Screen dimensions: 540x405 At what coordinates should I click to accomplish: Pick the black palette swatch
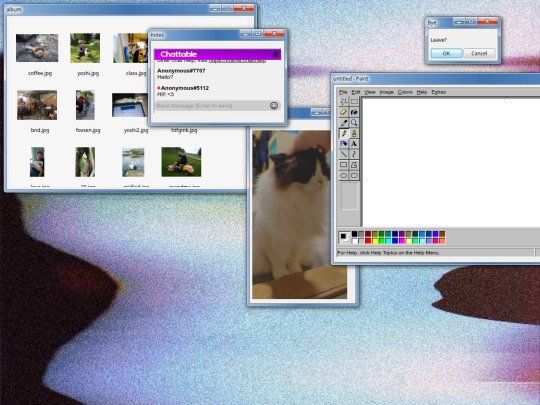(x=354, y=234)
